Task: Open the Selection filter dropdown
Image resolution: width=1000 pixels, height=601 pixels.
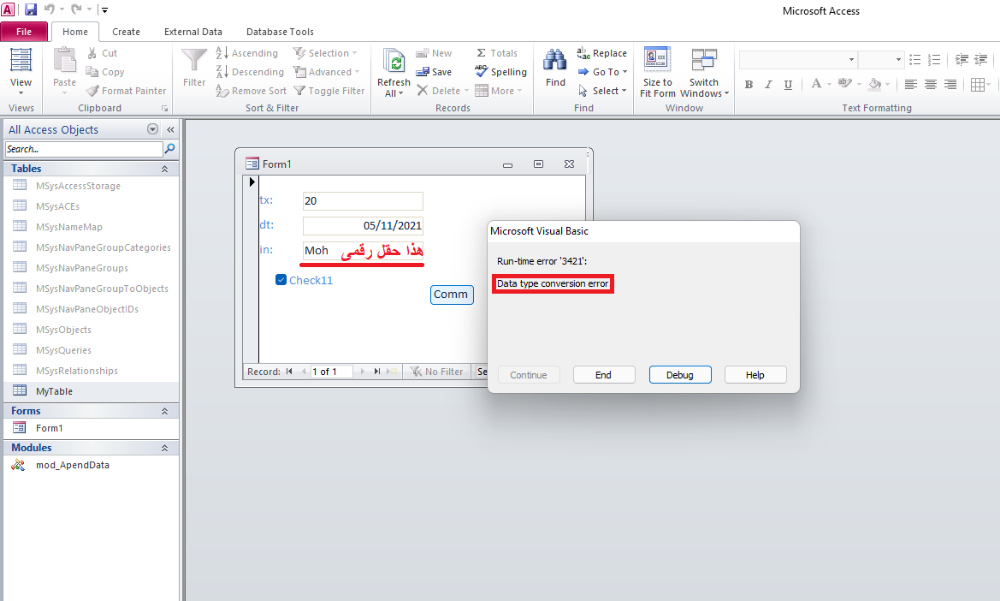Action: pyautogui.click(x=325, y=53)
